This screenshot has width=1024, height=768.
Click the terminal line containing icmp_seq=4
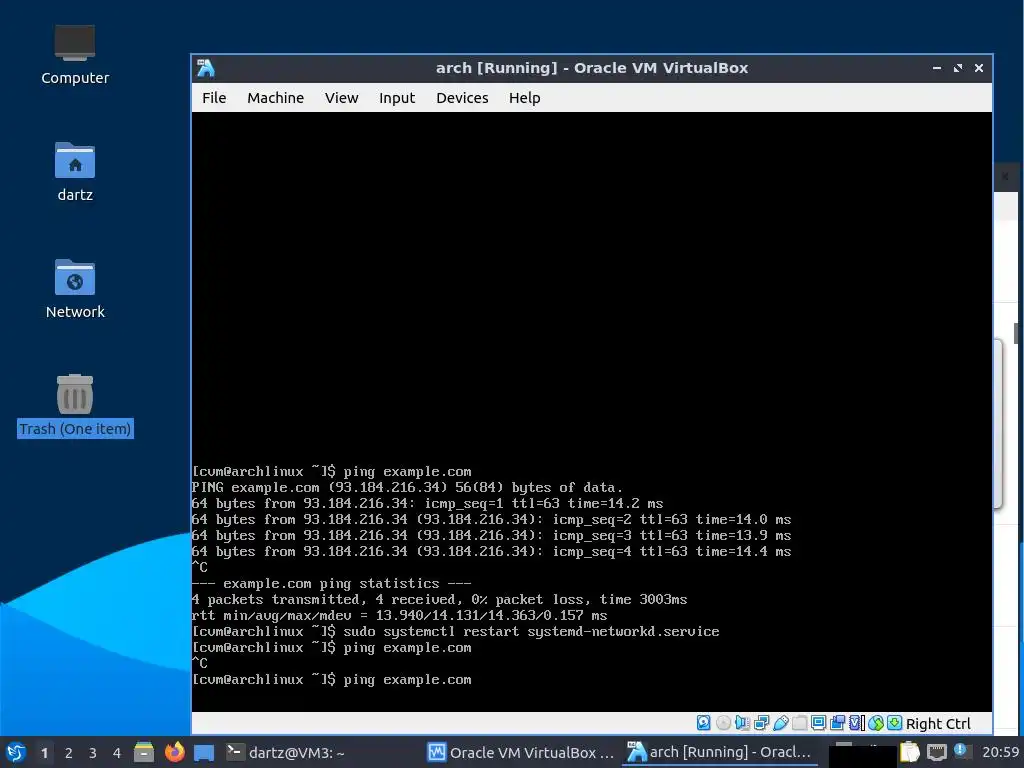[x=491, y=552]
